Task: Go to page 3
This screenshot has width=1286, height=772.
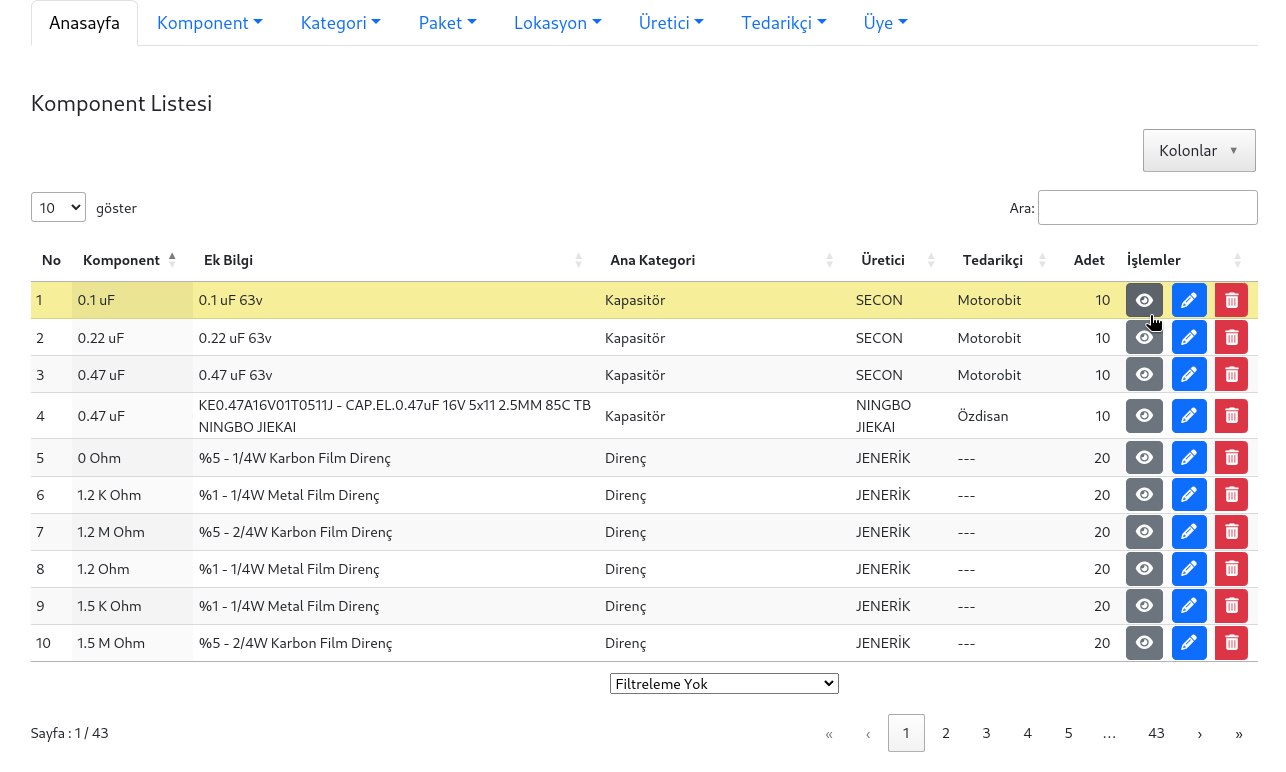Action: pyautogui.click(x=986, y=733)
